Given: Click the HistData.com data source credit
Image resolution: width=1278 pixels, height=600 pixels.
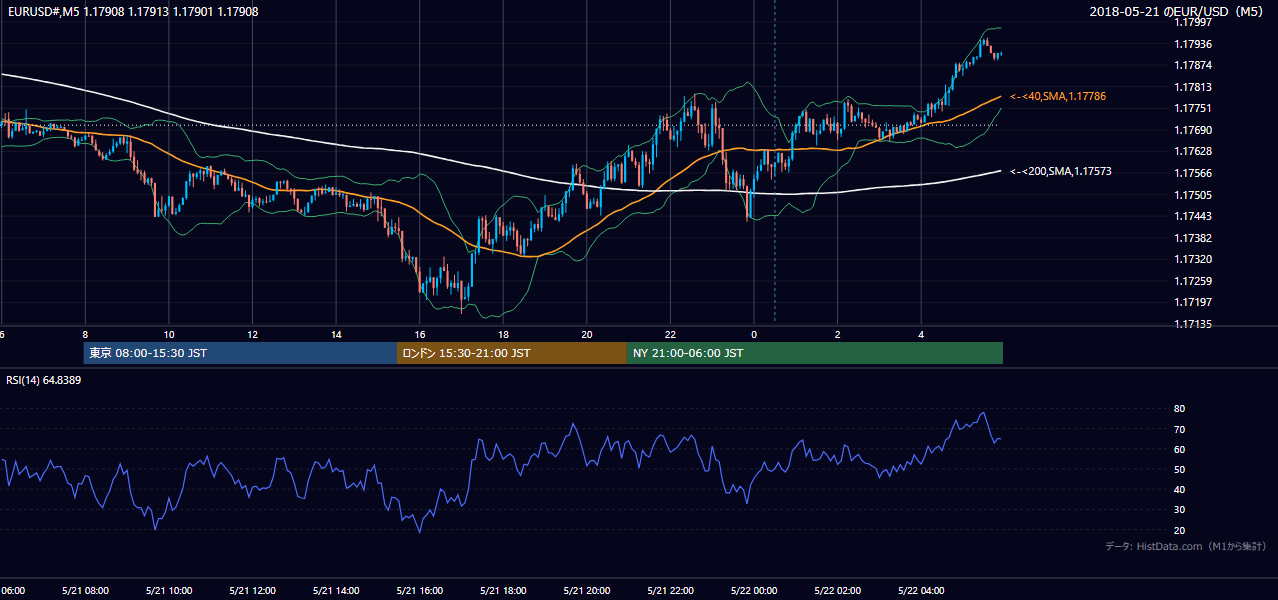Looking at the screenshot, I should pos(1185,546).
